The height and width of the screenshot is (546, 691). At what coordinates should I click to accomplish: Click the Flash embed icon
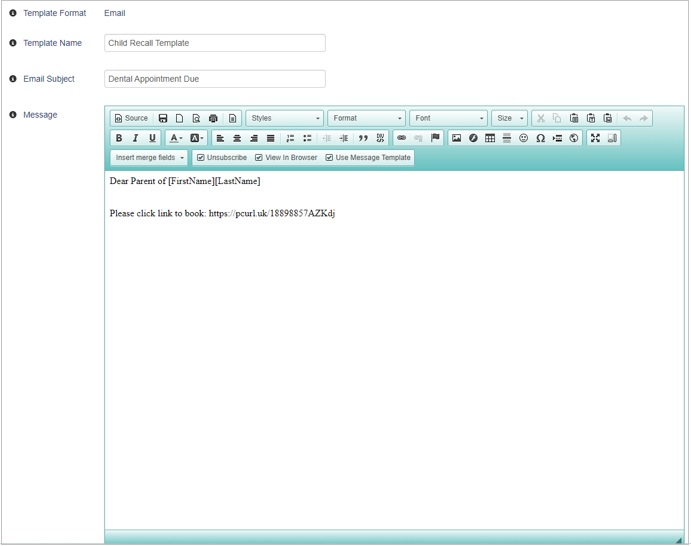click(x=473, y=138)
